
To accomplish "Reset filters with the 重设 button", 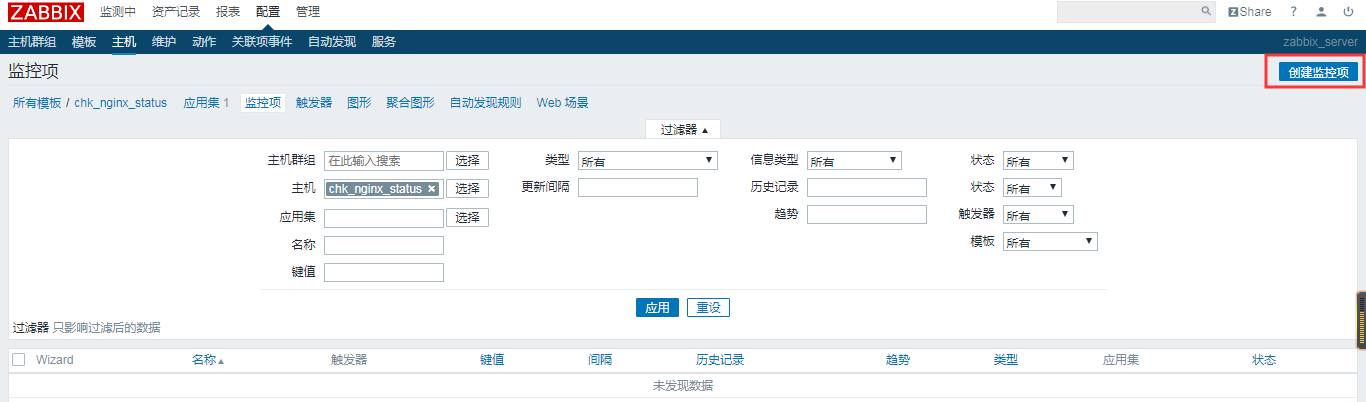I will [708, 308].
